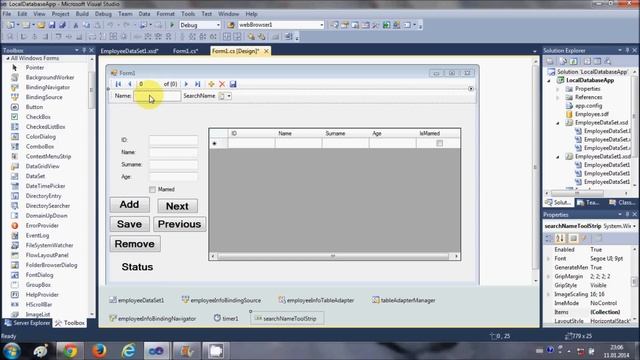Click Move First in binding navigator

click(118, 84)
